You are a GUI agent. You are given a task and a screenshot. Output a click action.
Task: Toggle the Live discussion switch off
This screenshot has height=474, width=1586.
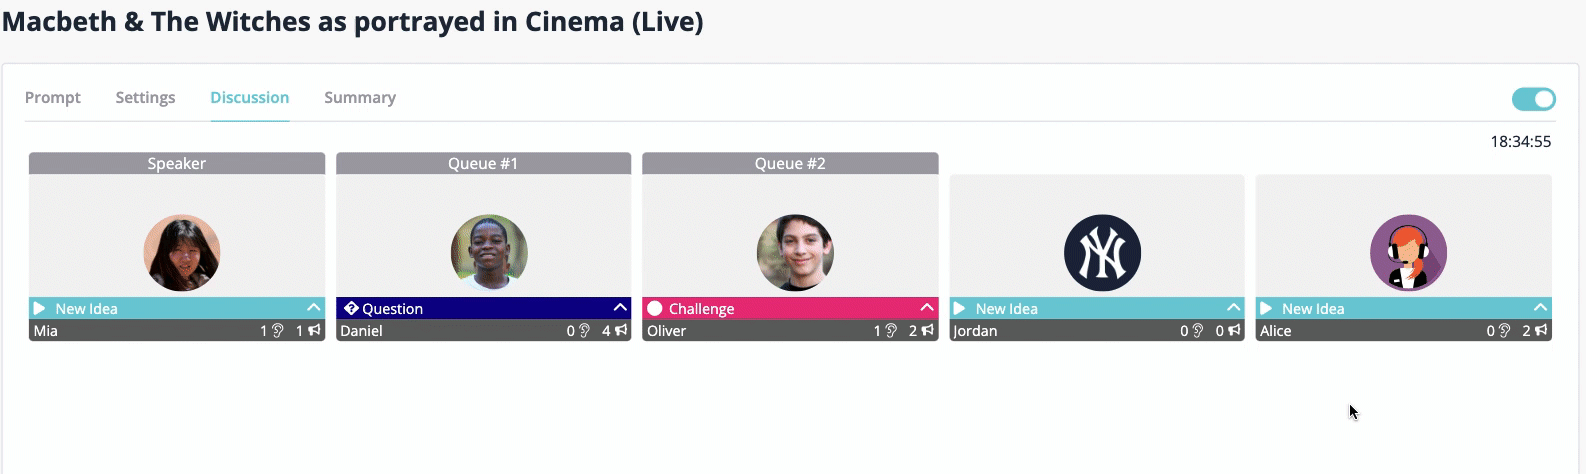[x=1533, y=99]
